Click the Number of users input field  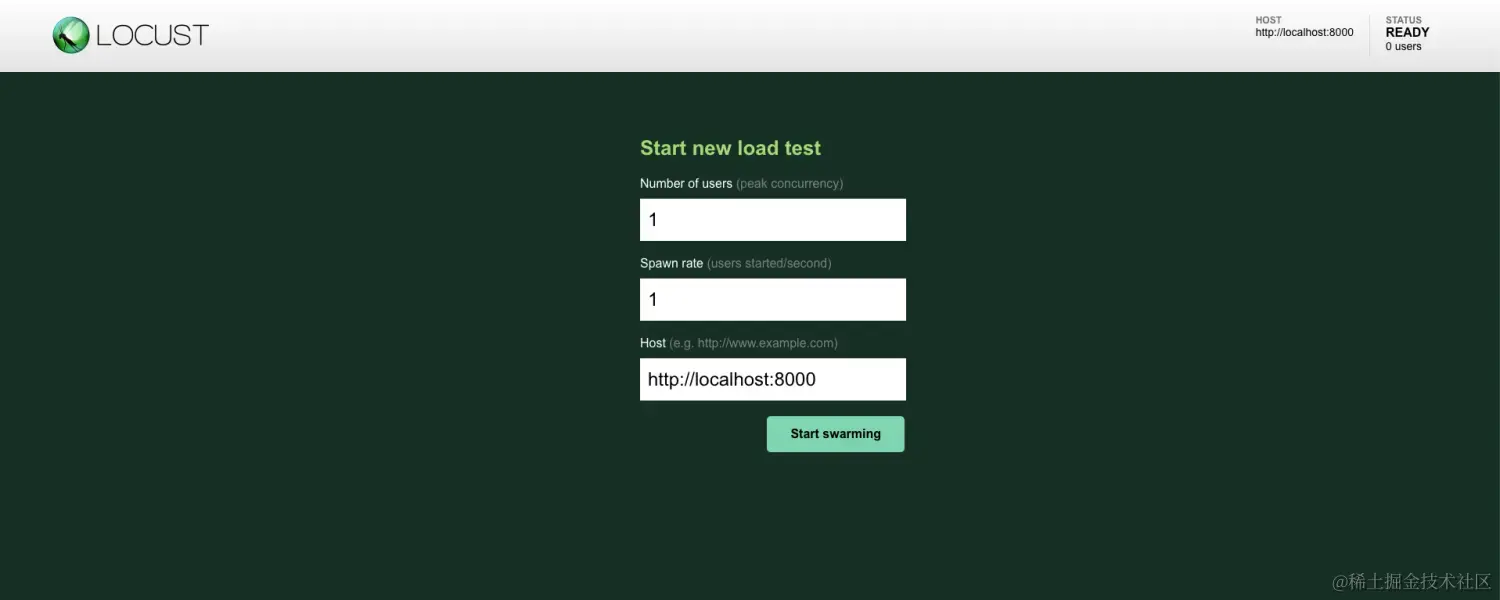coord(773,220)
